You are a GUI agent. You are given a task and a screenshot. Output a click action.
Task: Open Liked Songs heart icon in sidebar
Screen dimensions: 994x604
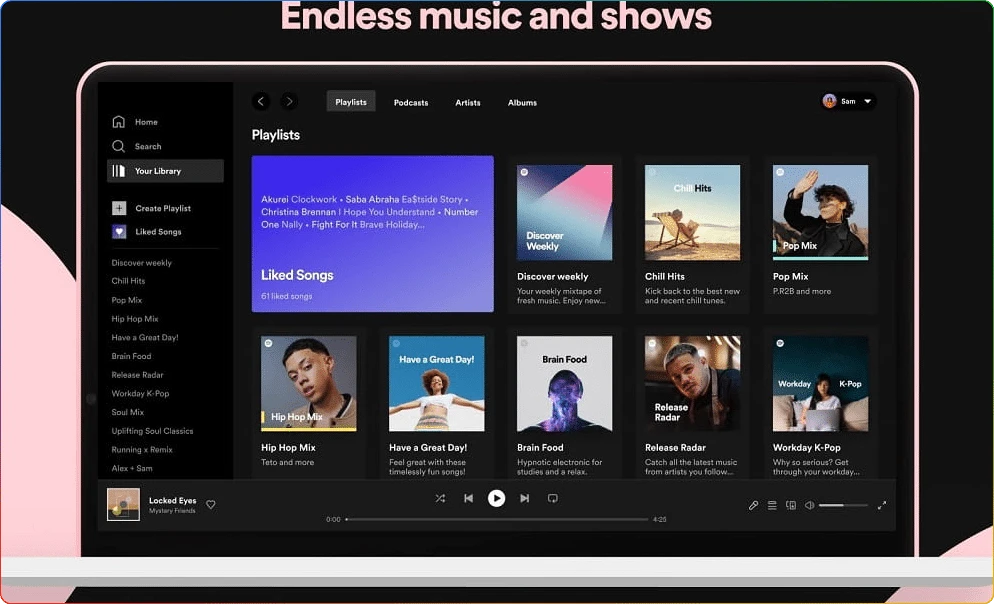pyautogui.click(x=119, y=232)
